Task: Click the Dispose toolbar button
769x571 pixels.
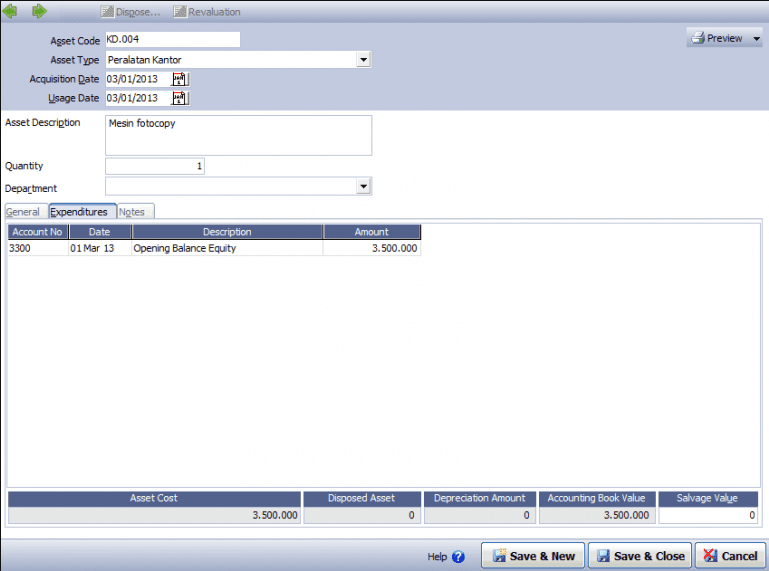Action: (131, 12)
